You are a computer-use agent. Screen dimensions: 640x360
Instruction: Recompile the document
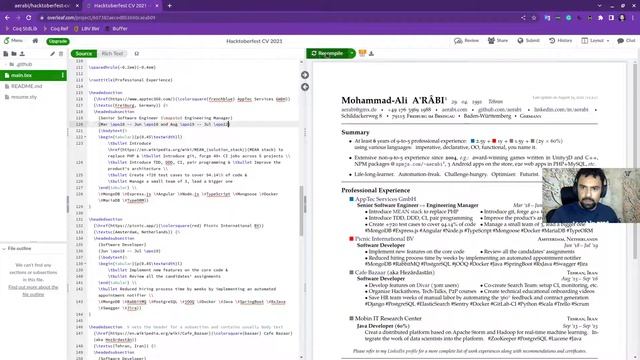click(x=327, y=53)
